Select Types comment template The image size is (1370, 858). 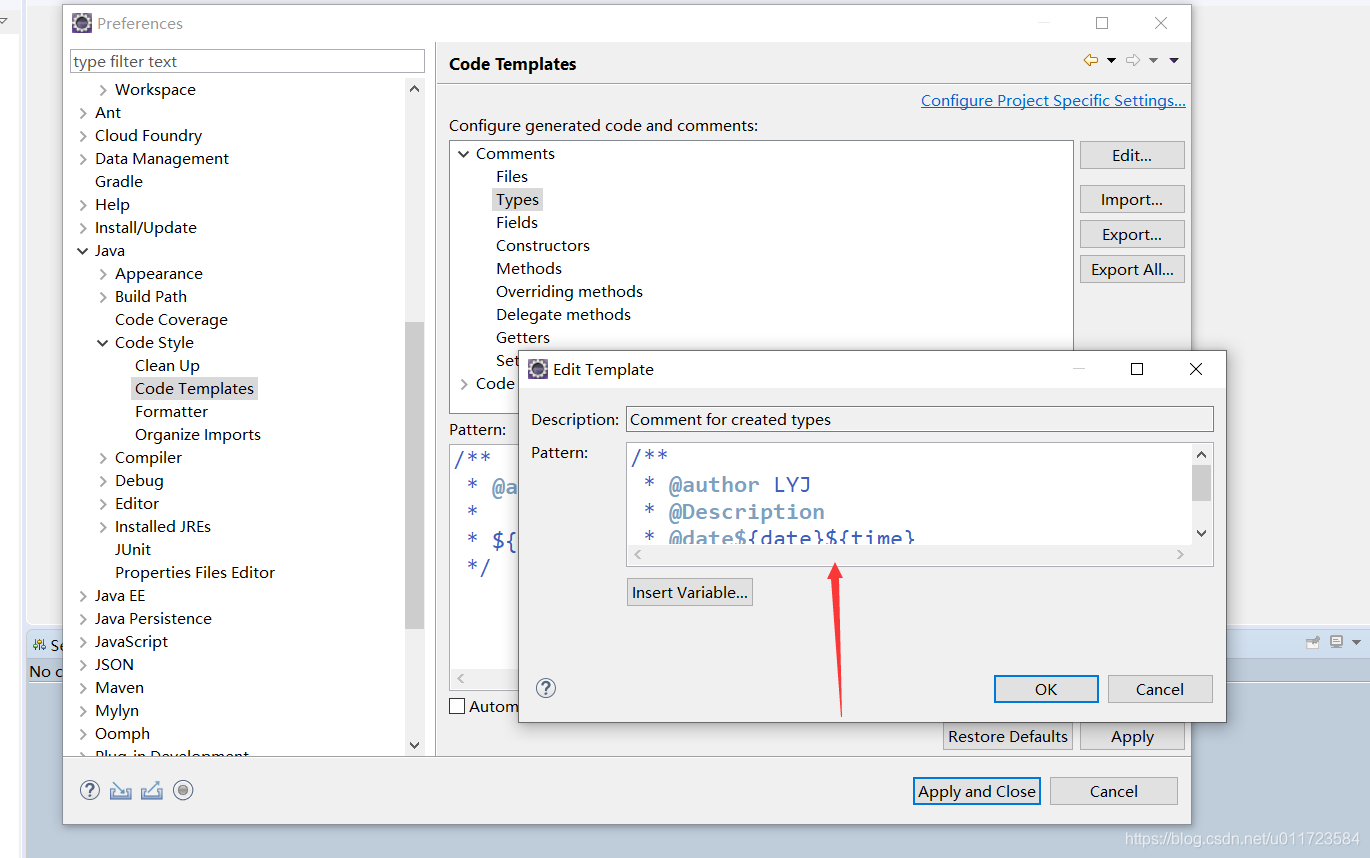coord(517,200)
